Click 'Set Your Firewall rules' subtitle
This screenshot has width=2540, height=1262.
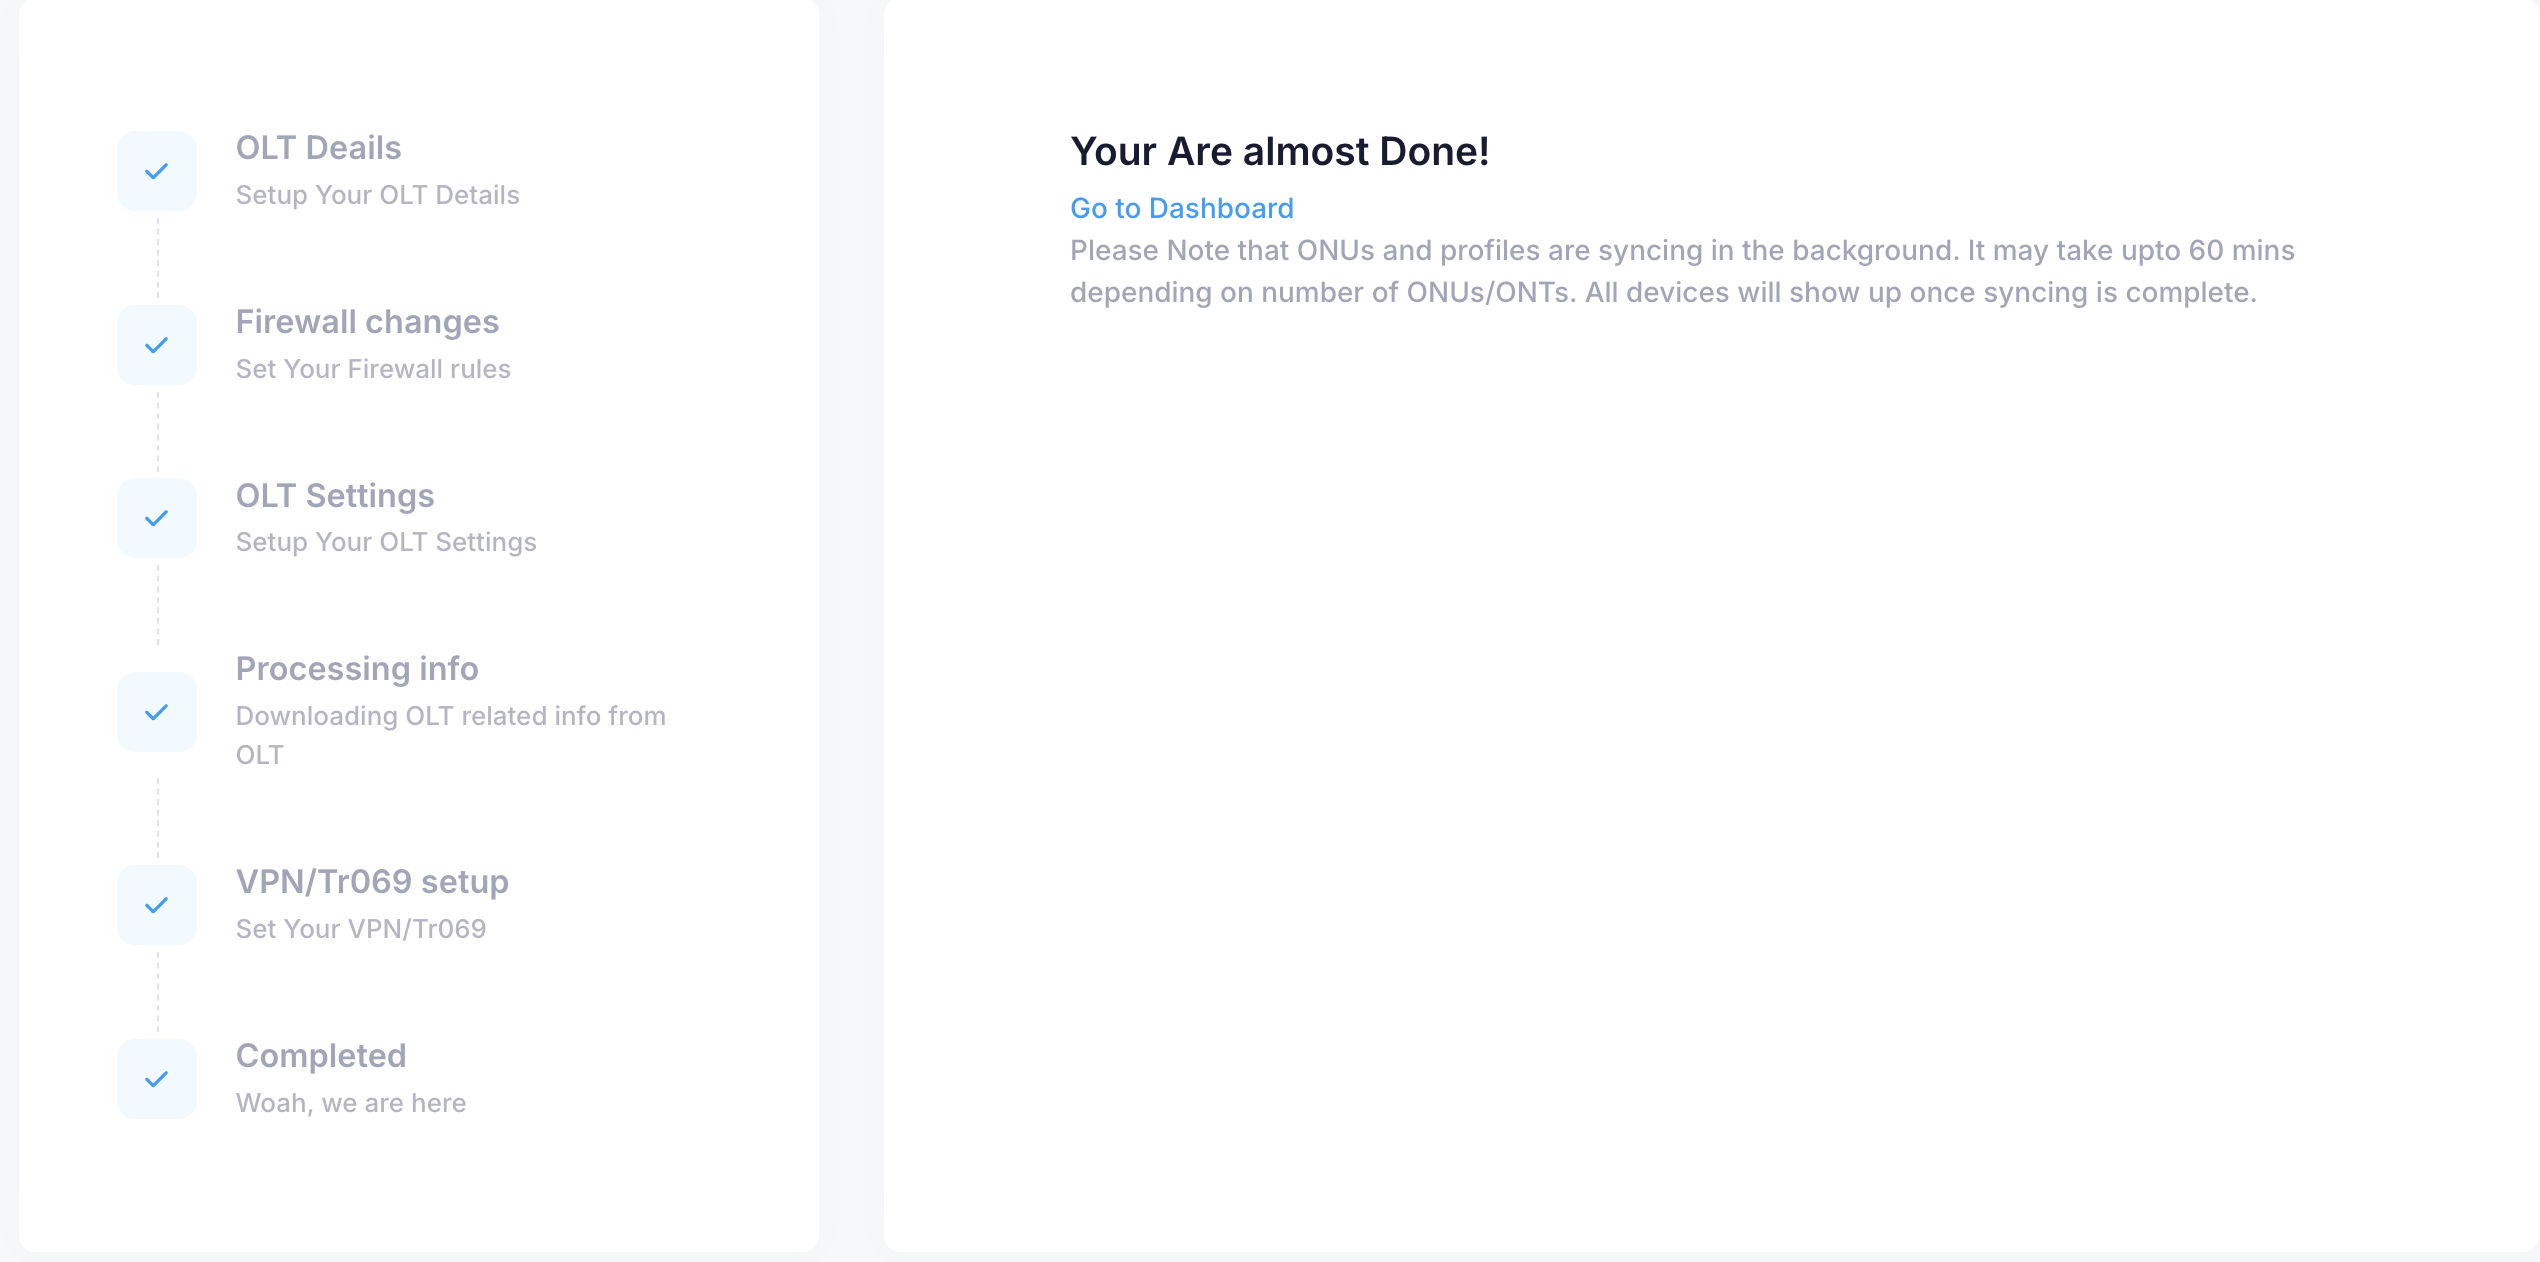pos(373,369)
